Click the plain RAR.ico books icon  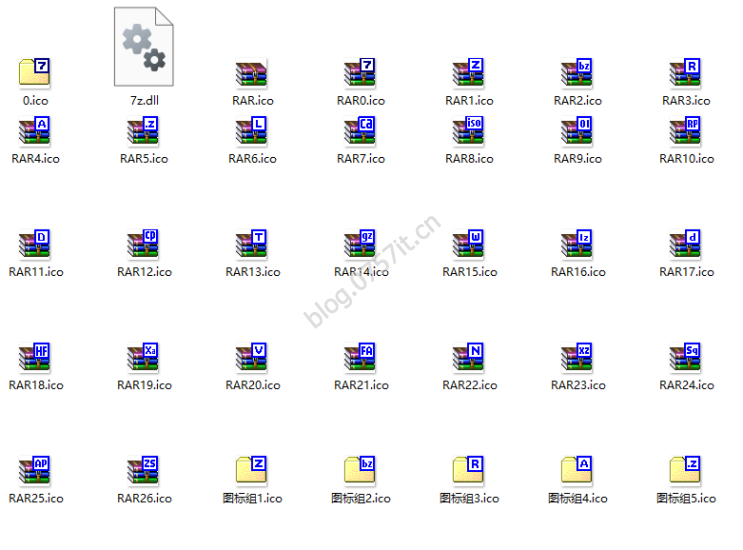(x=252, y=73)
